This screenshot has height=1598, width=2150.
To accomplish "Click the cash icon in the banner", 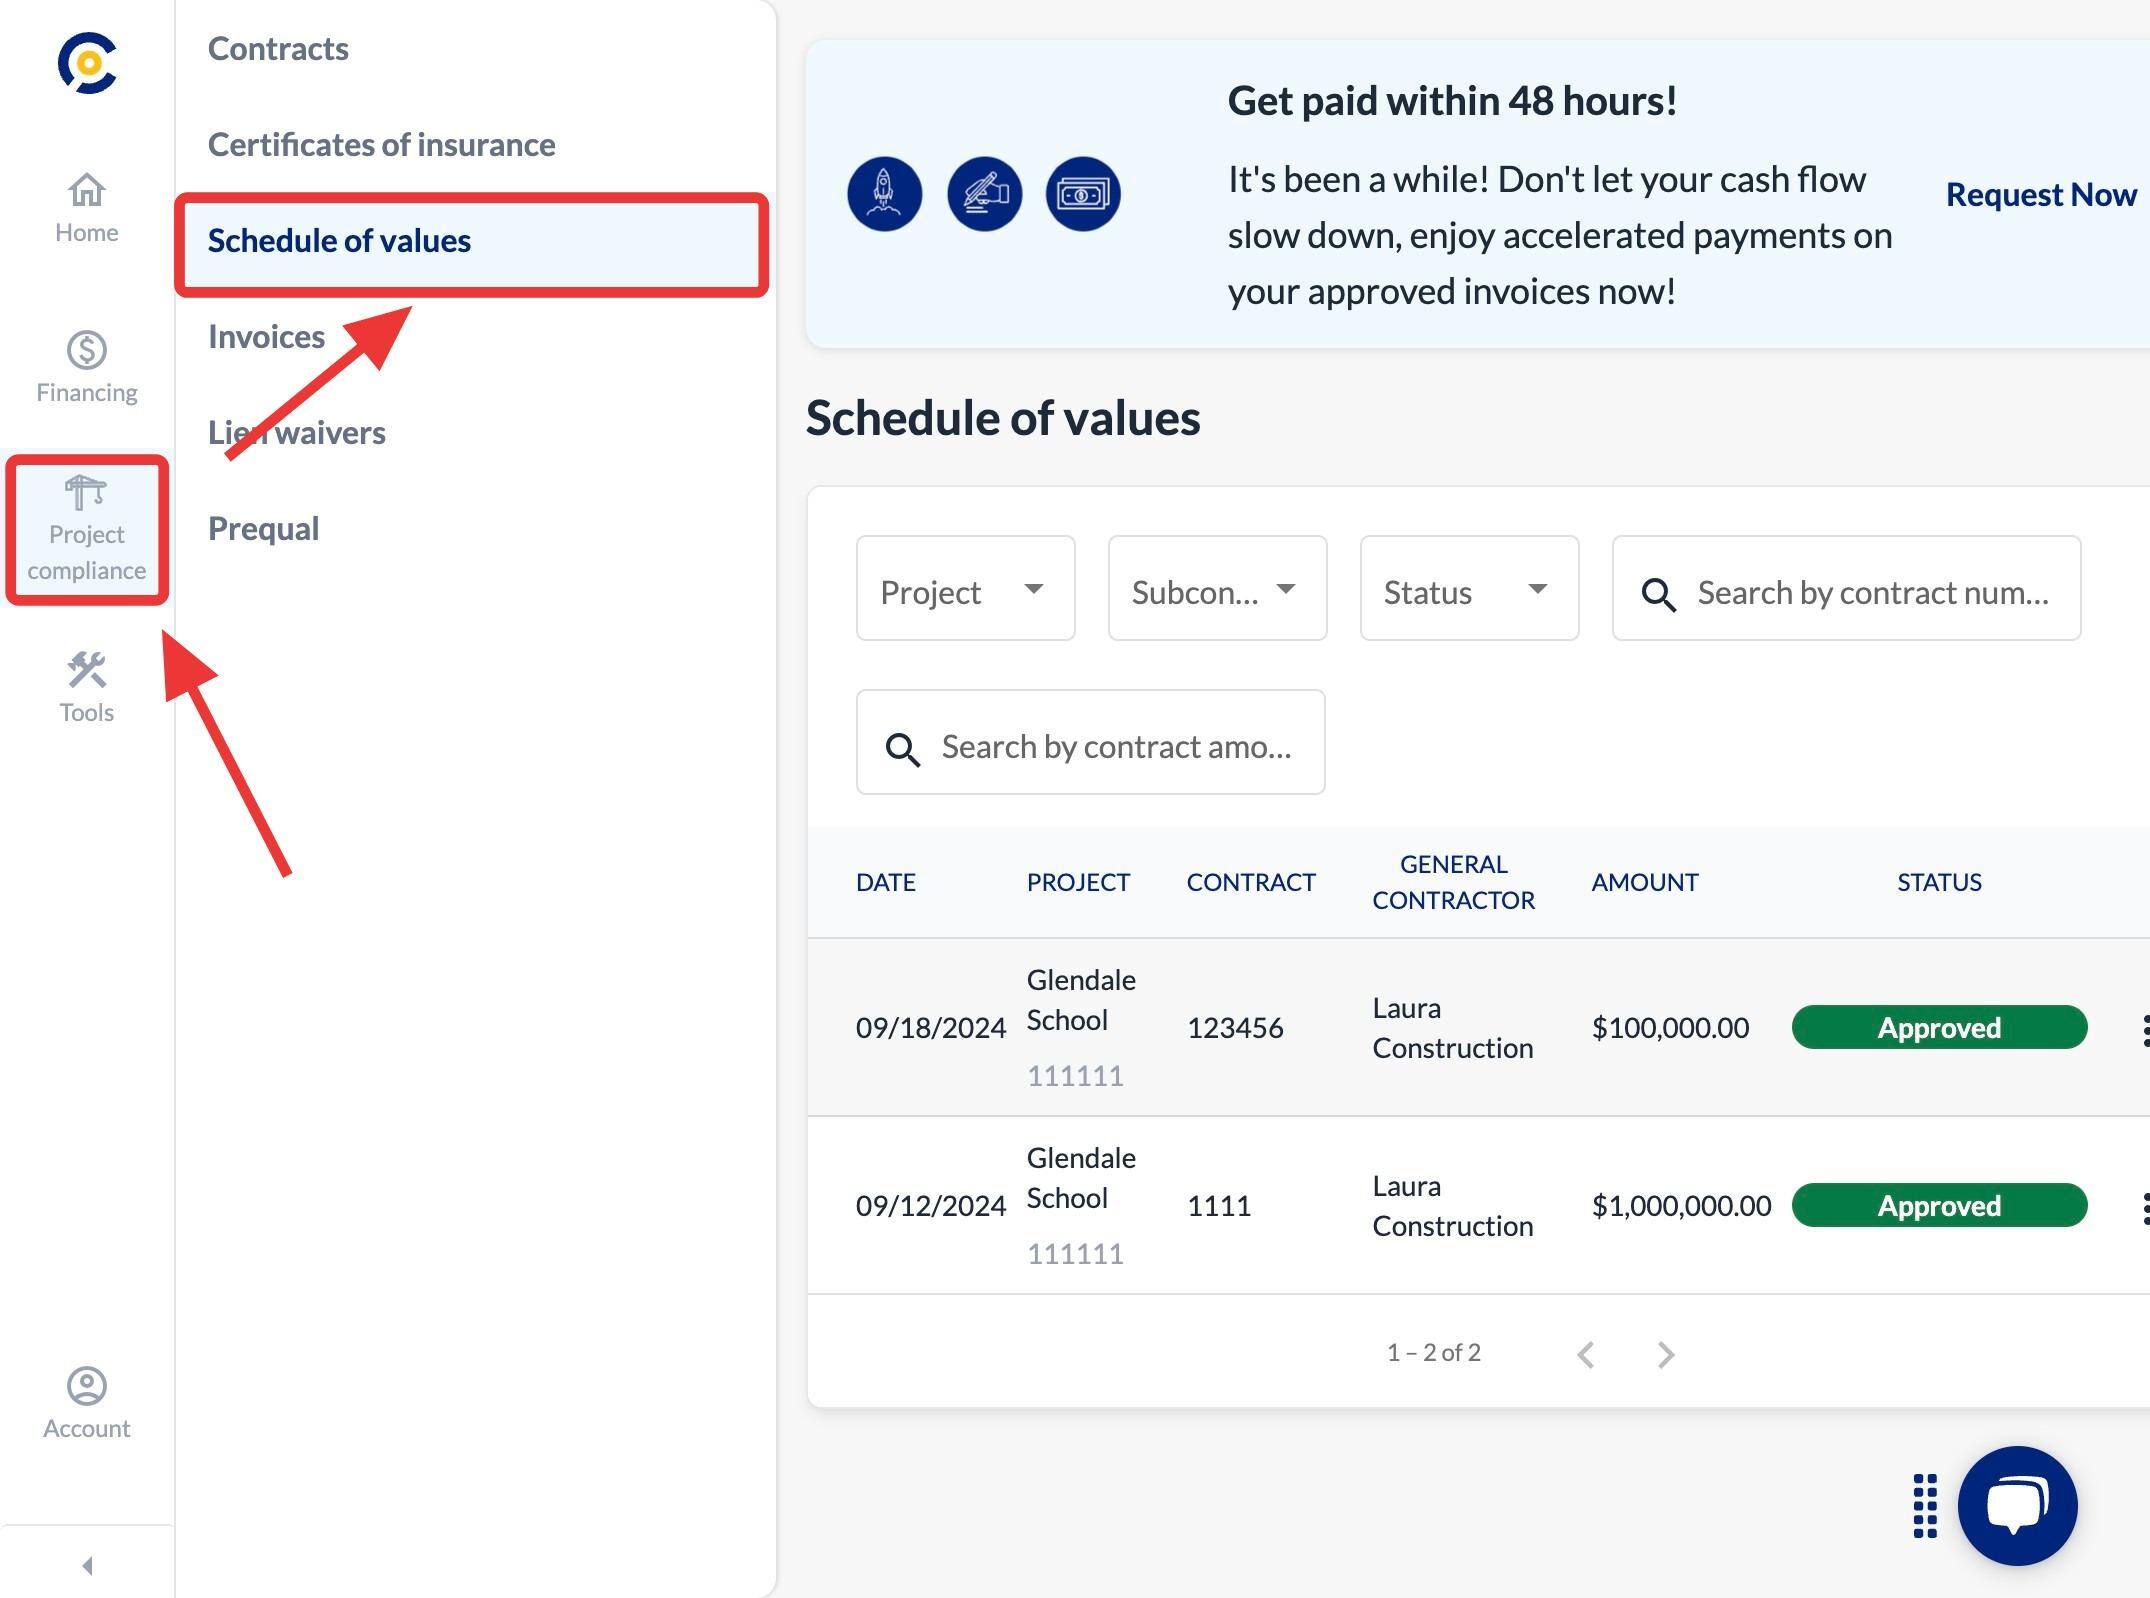I will point(1083,194).
